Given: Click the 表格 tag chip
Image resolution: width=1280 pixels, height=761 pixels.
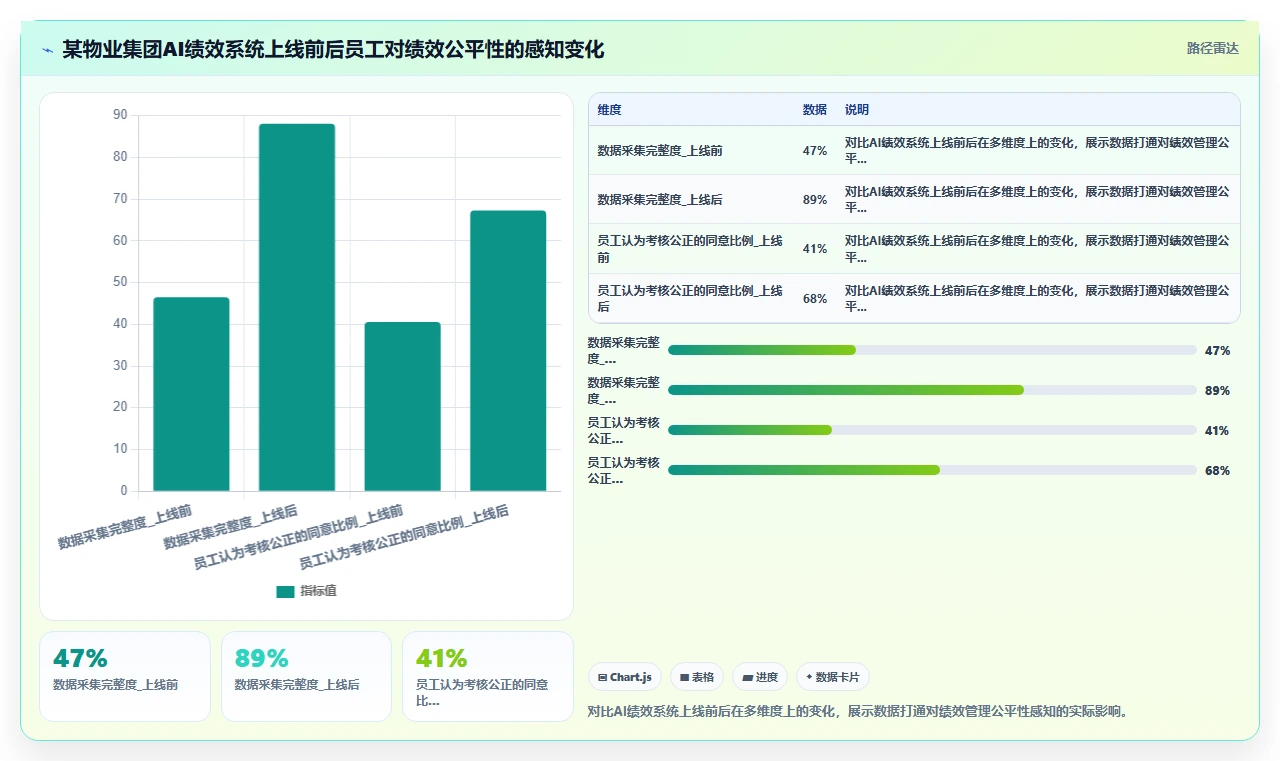Looking at the screenshot, I should tap(697, 677).
